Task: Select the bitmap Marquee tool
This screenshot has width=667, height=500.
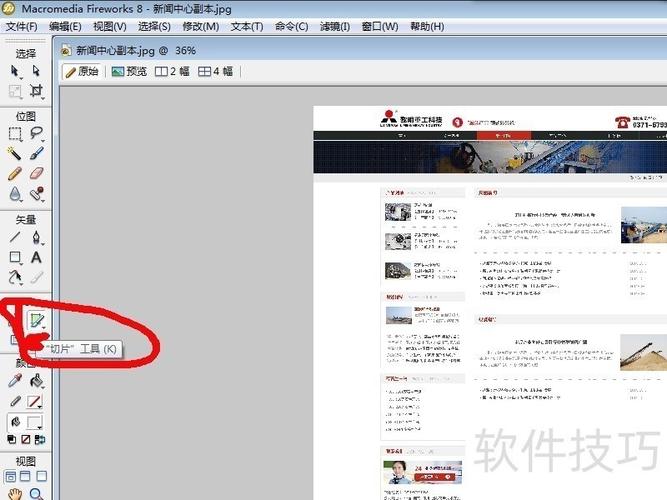Action: [15, 134]
